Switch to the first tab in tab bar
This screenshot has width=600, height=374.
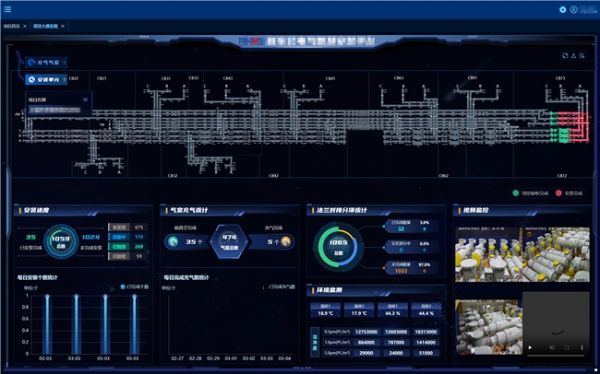pyautogui.click(x=11, y=26)
